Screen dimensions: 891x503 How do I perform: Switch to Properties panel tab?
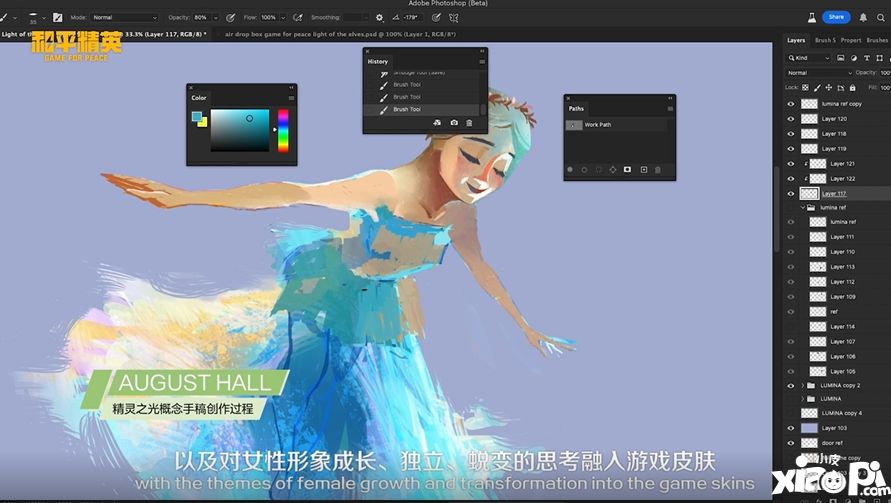tap(851, 40)
